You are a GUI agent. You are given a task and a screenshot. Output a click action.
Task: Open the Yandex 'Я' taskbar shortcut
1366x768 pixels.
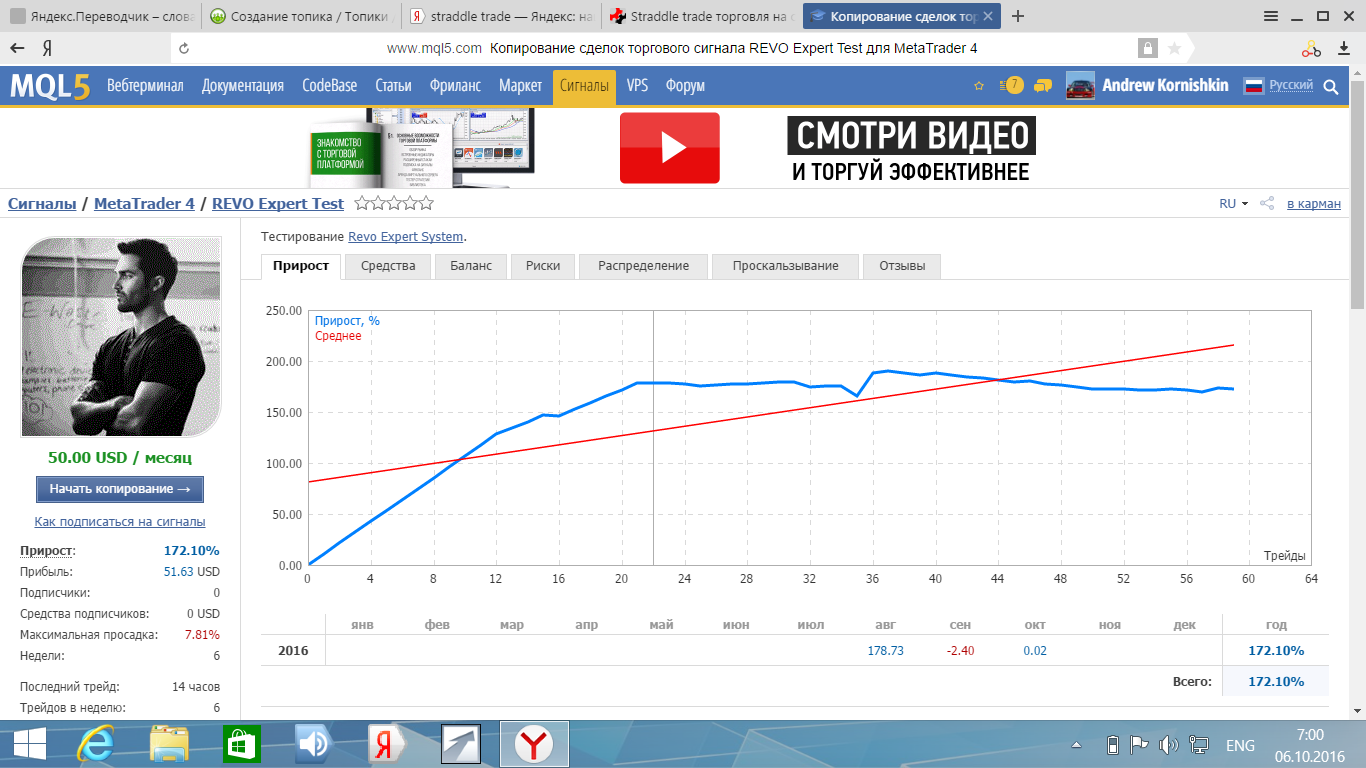click(x=385, y=745)
